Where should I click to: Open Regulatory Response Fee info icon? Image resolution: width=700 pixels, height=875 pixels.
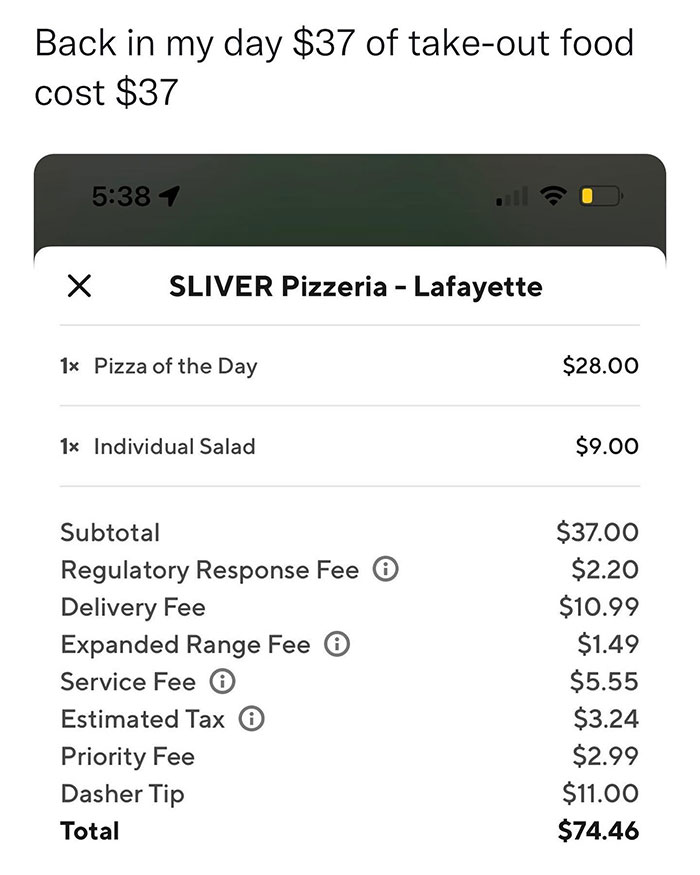(x=385, y=569)
